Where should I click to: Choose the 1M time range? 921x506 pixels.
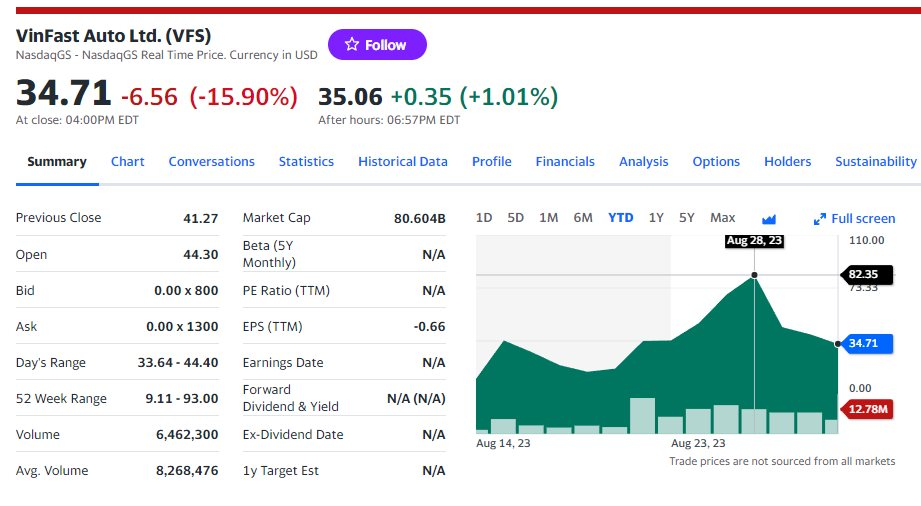click(x=548, y=218)
